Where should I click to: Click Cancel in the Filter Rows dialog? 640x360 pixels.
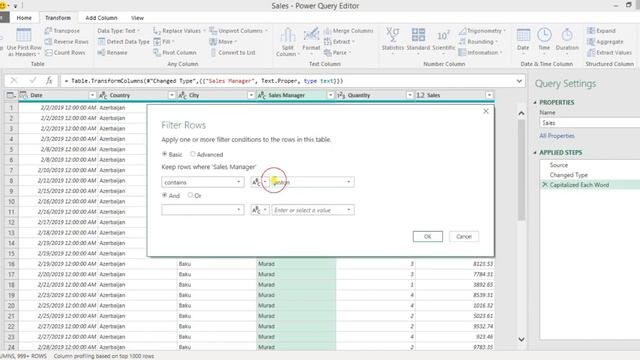coord(464,236)
